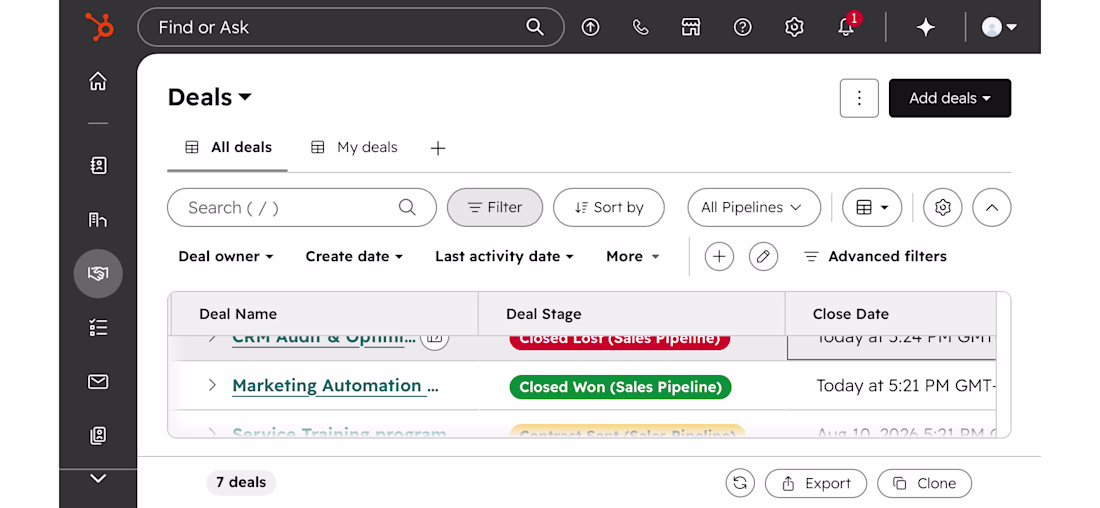This screenshot has height=508, width=1100.
Task: Click the Export button
Action: (x=816, y=483)
